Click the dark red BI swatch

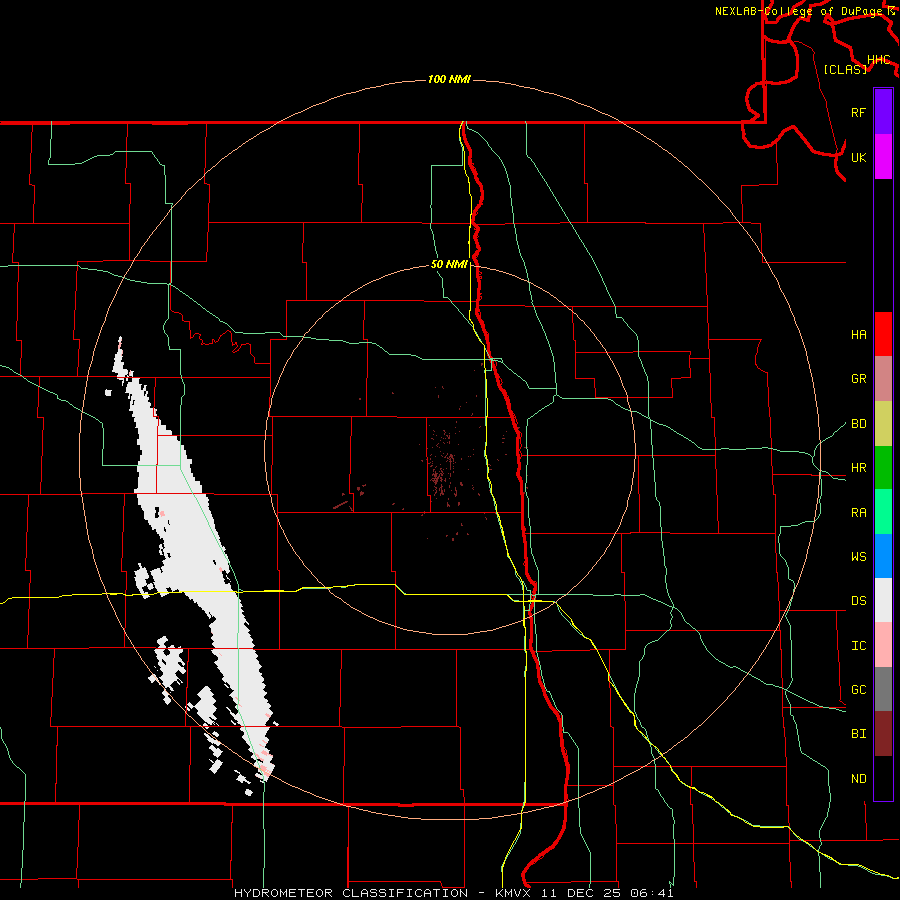(x=883, y=734)
